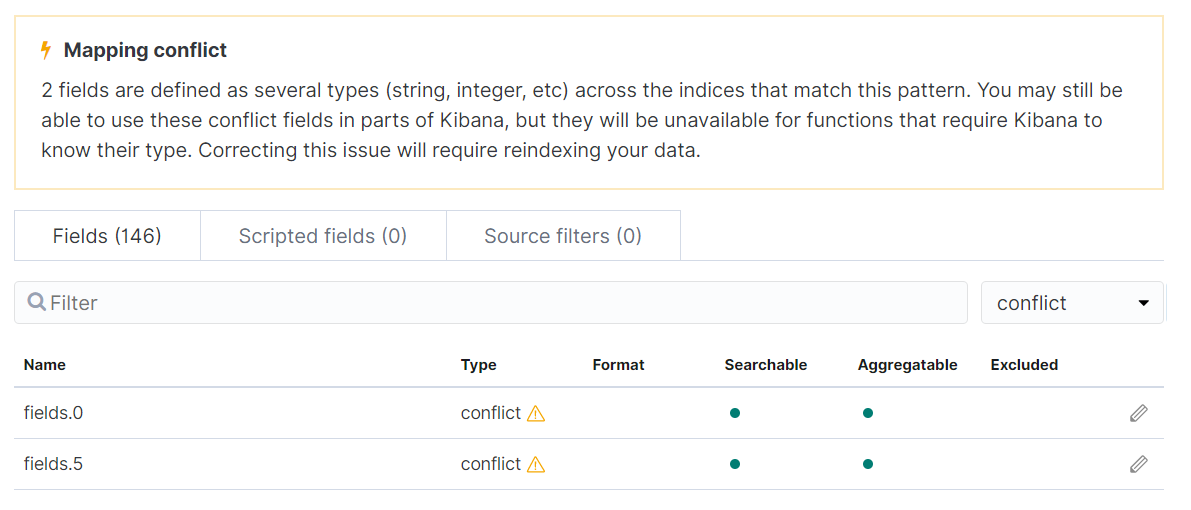Click the searchable dot for fields.5
Viewport: 1191px width, 510px height.
click(x=735, y=464)
